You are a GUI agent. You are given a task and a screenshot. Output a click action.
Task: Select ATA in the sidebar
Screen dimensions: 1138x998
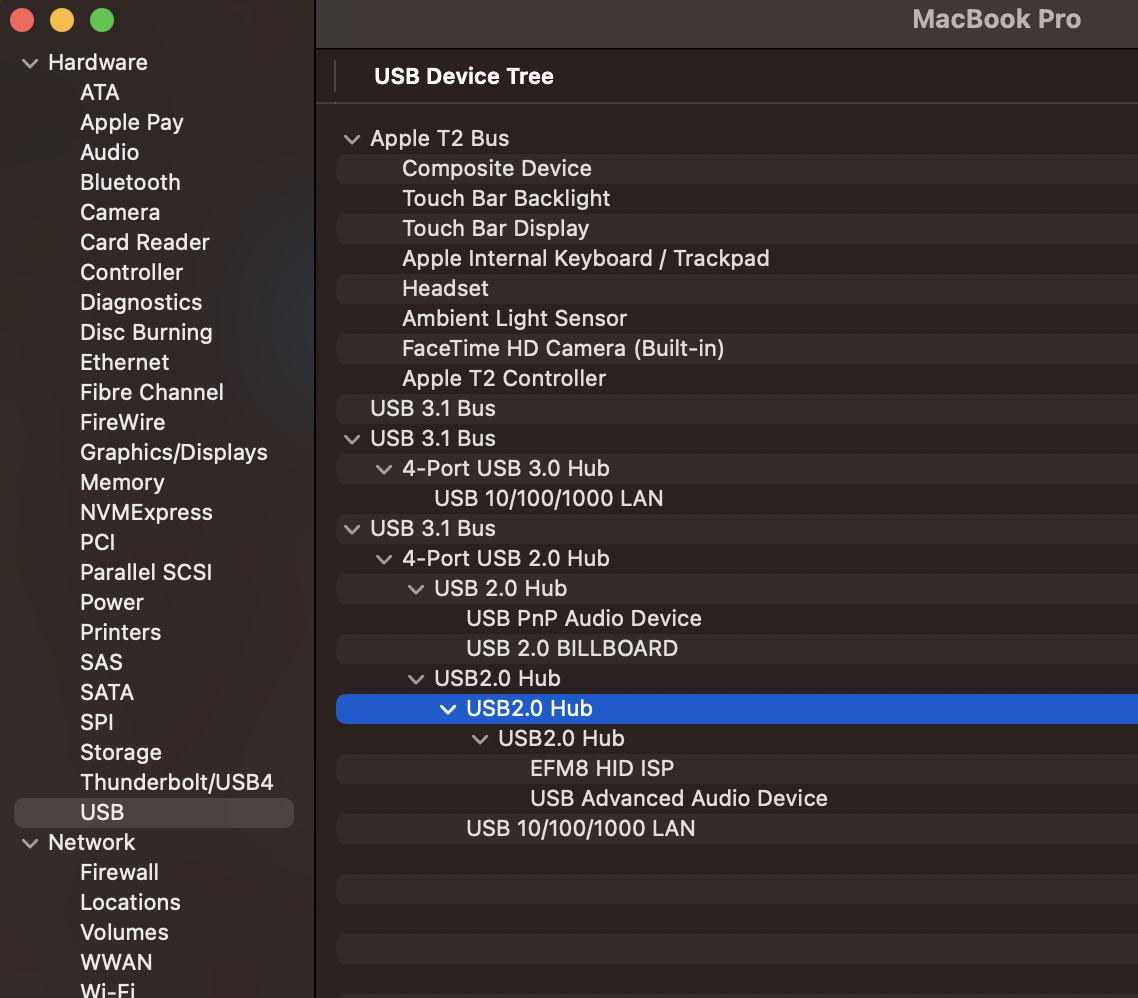pos(99,92)
